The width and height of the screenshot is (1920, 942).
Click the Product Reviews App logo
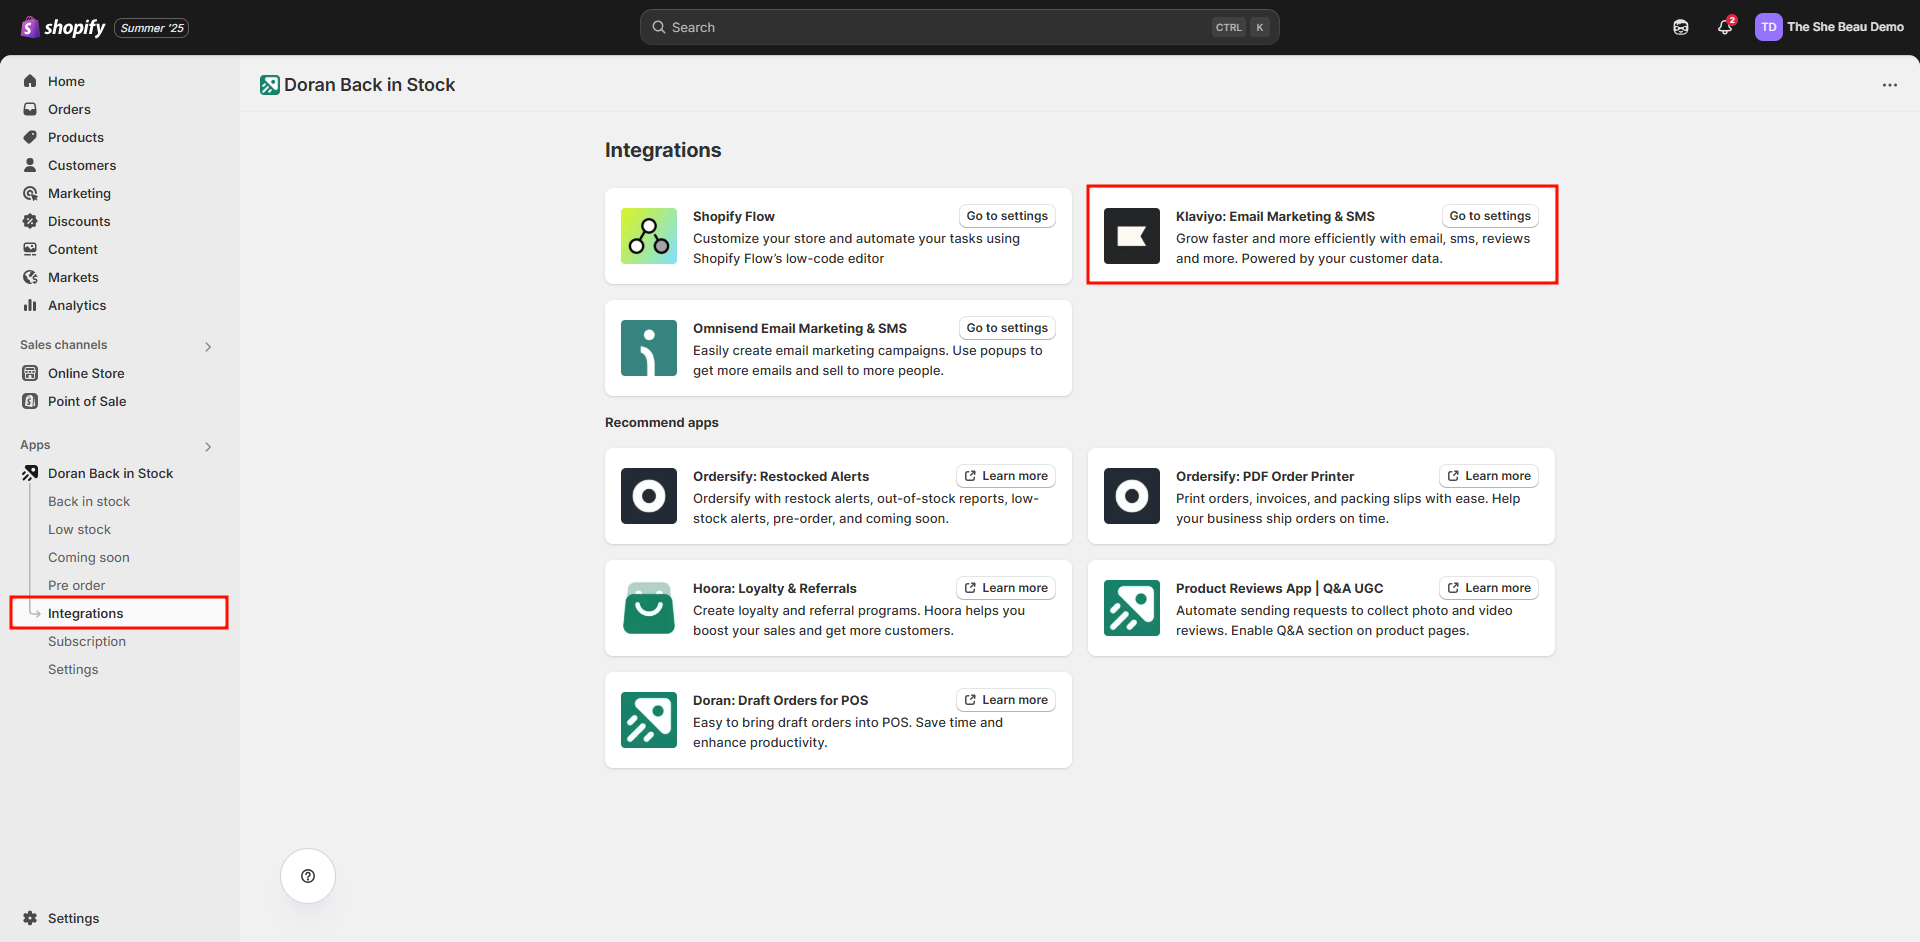pyautogui.click(x=1132, y=608)
